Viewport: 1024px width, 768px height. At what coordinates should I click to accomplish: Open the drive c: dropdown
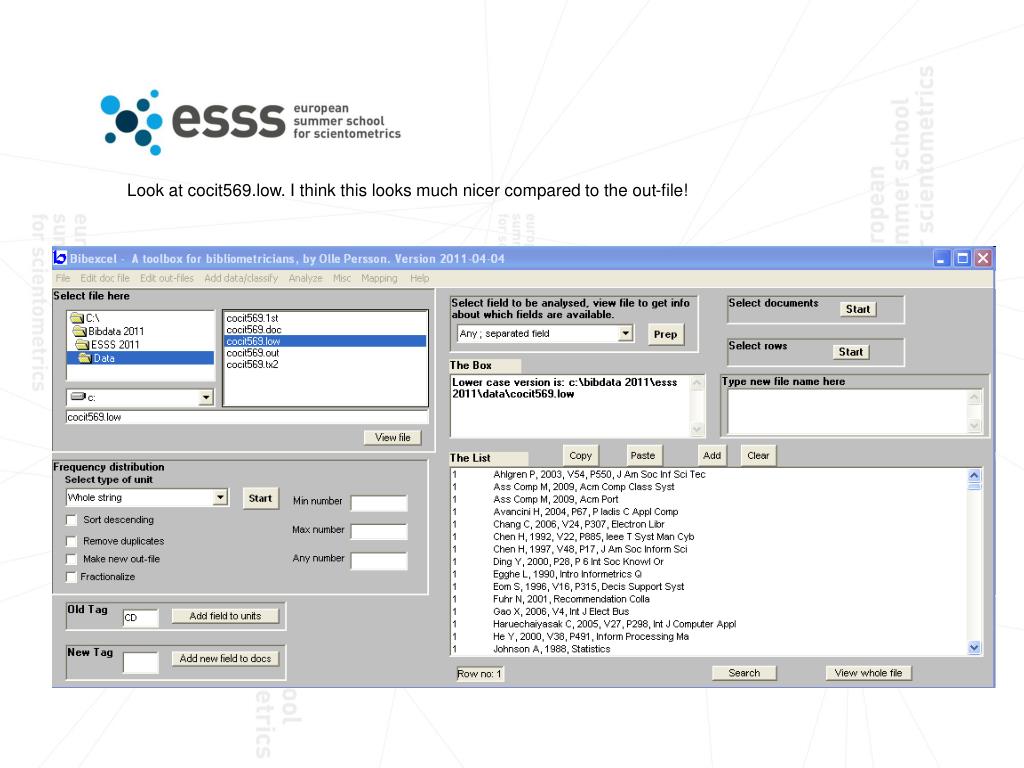click(x=206, y=397)
